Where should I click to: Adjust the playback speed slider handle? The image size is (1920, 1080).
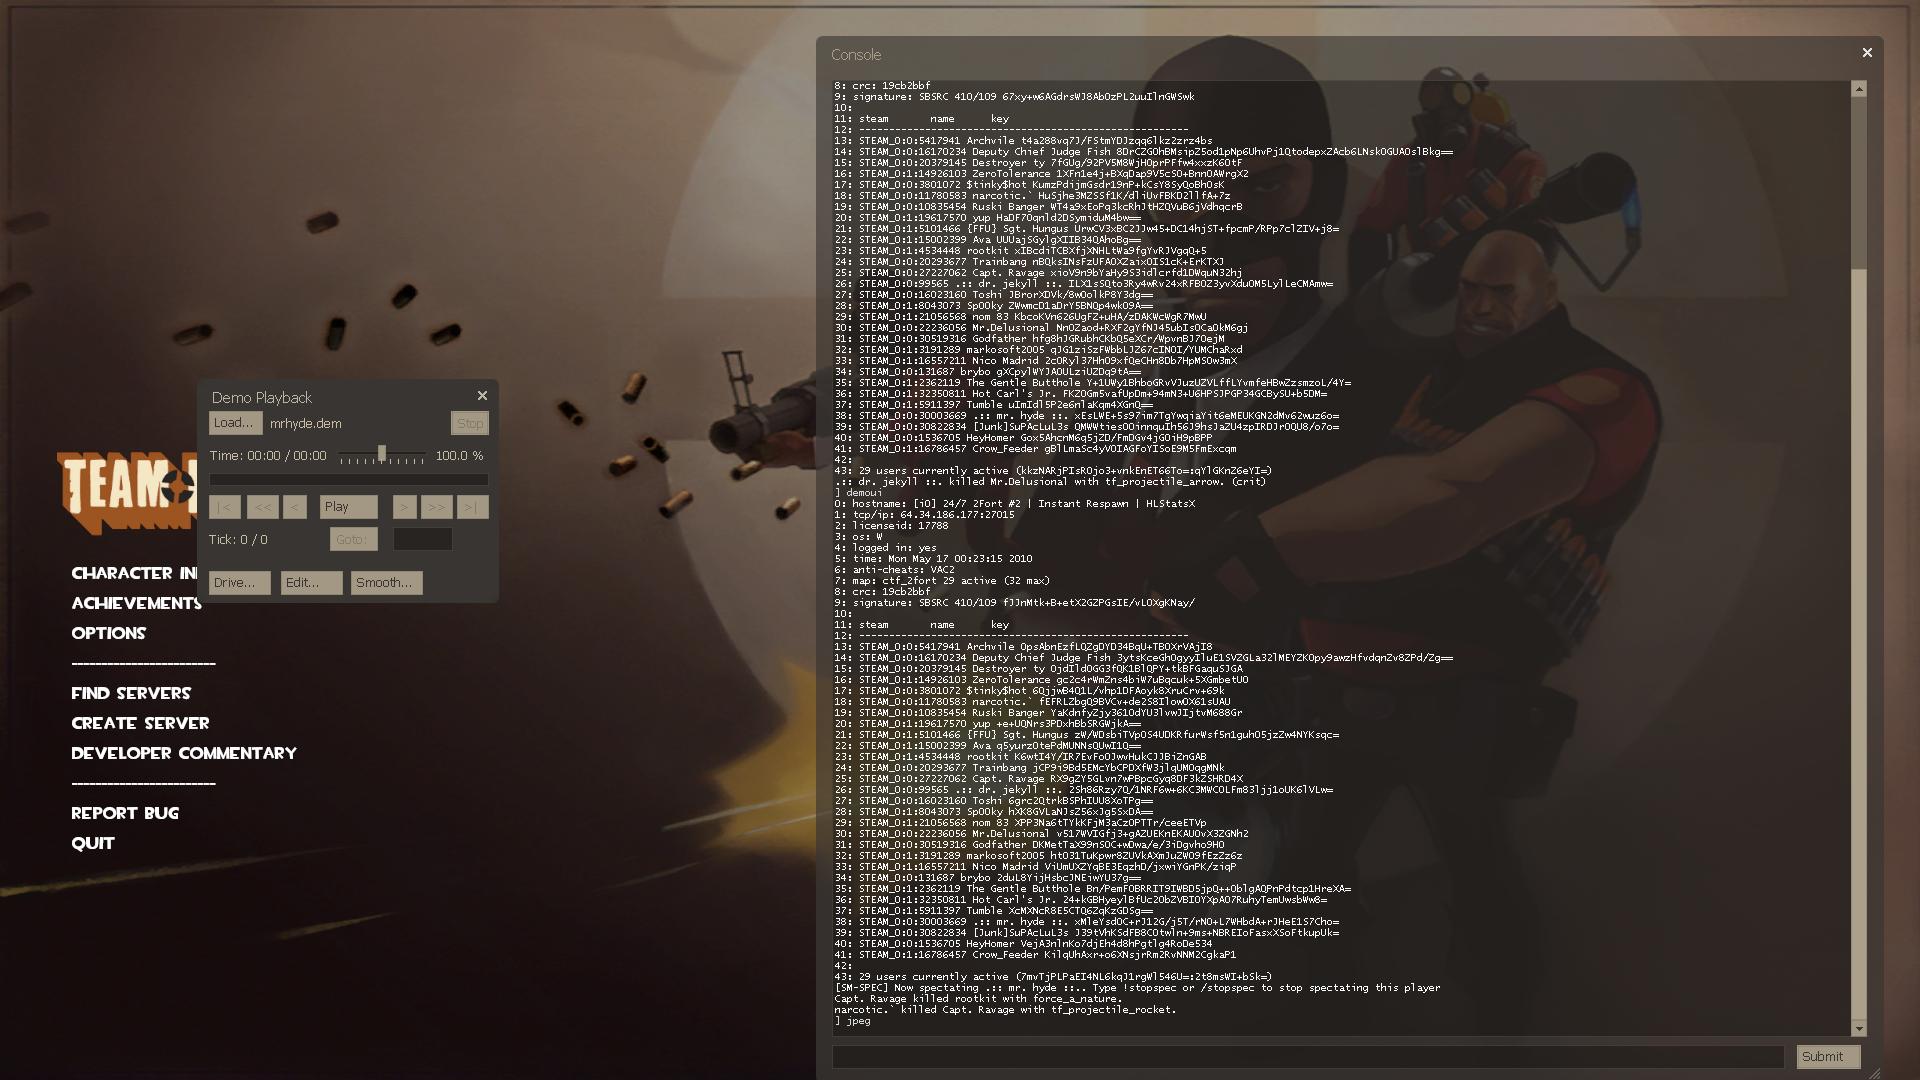(381, 454)
